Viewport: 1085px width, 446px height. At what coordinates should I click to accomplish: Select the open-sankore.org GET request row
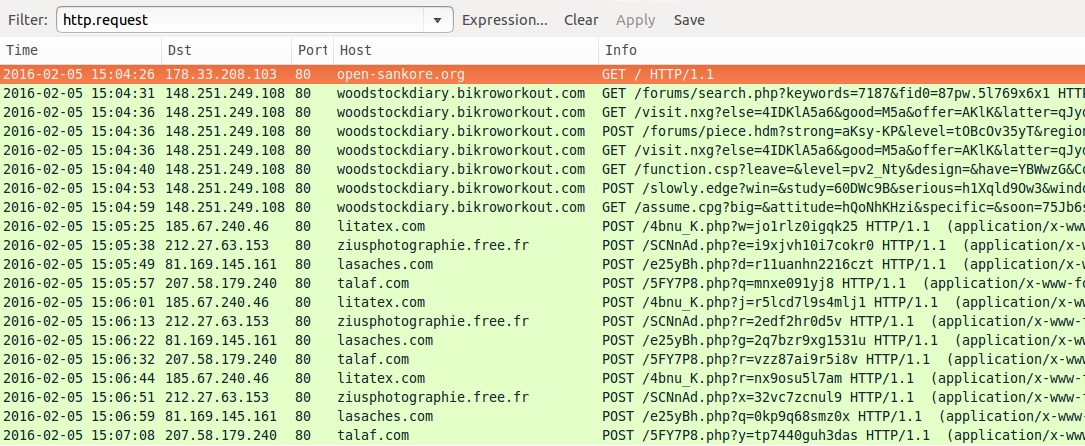(542, 75)
